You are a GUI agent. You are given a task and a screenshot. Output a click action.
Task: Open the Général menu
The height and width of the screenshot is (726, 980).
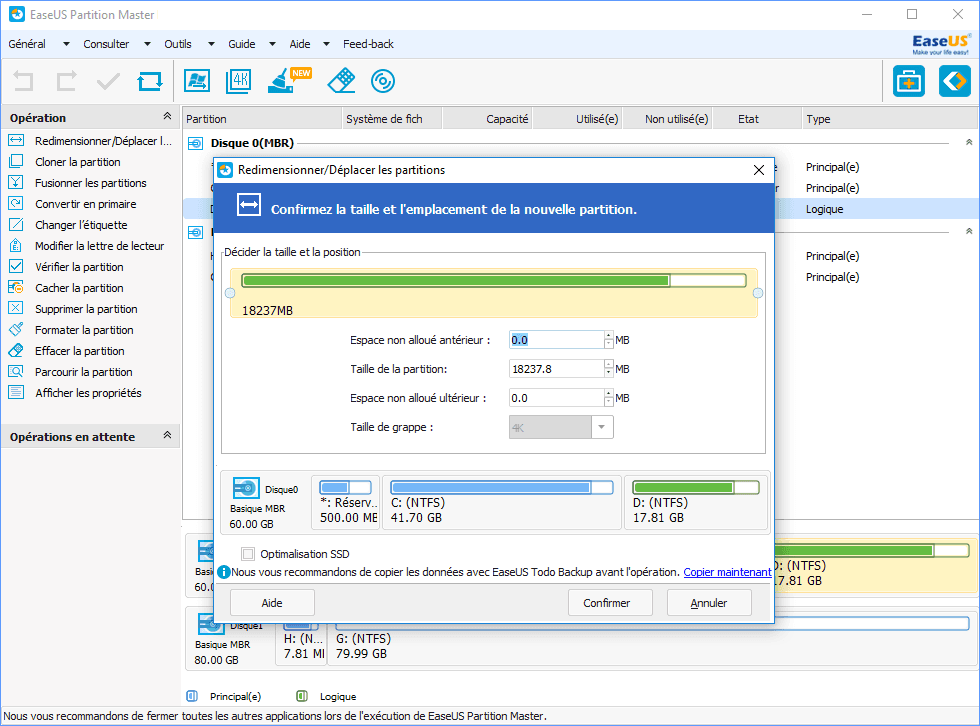point(27,44)
